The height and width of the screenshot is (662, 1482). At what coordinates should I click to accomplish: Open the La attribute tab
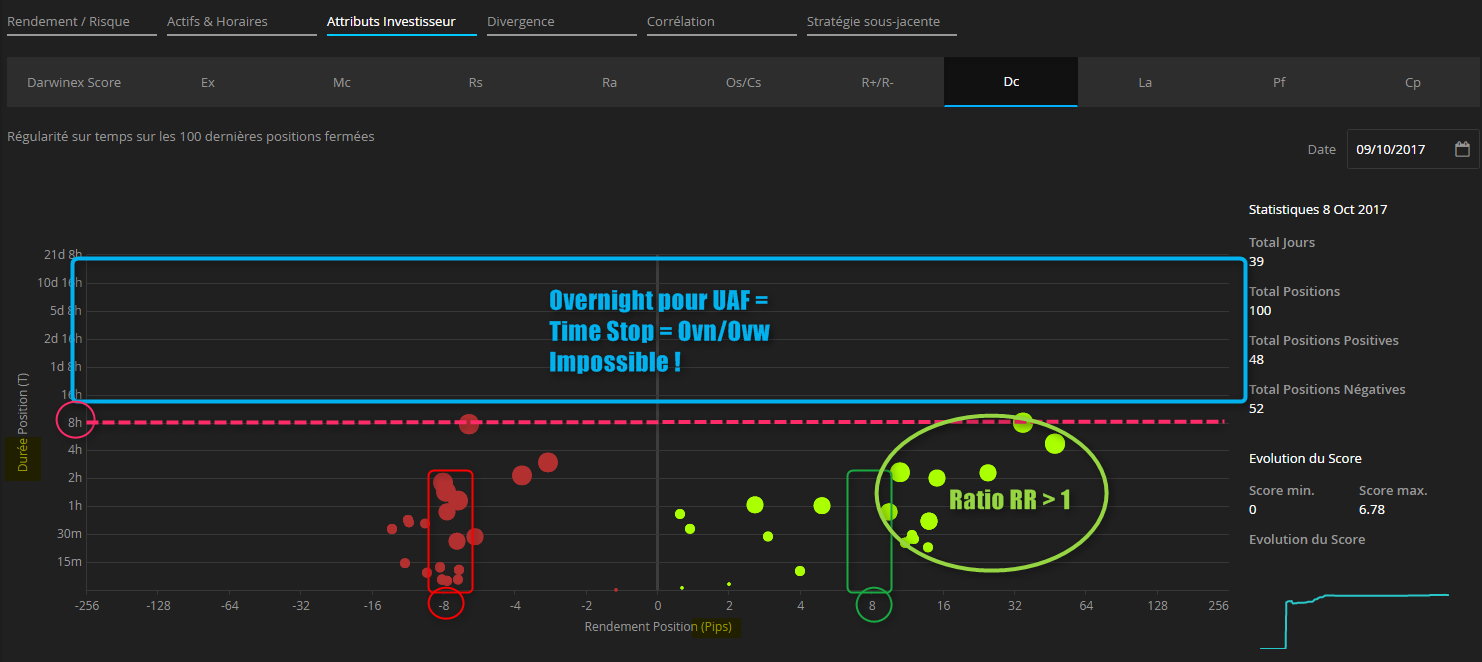coord(1145,82)
